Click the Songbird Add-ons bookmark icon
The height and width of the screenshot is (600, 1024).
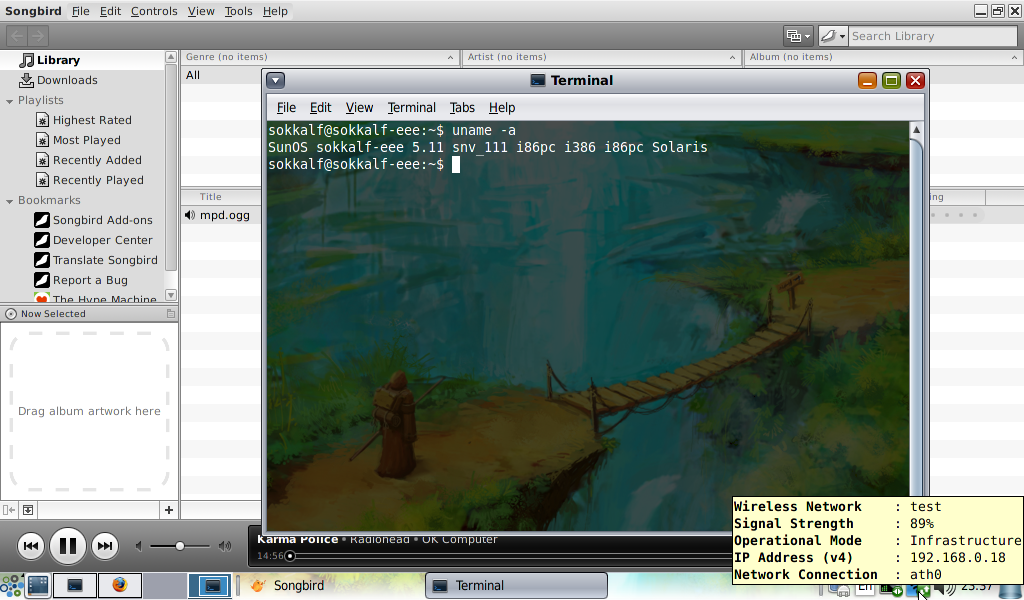42,220
